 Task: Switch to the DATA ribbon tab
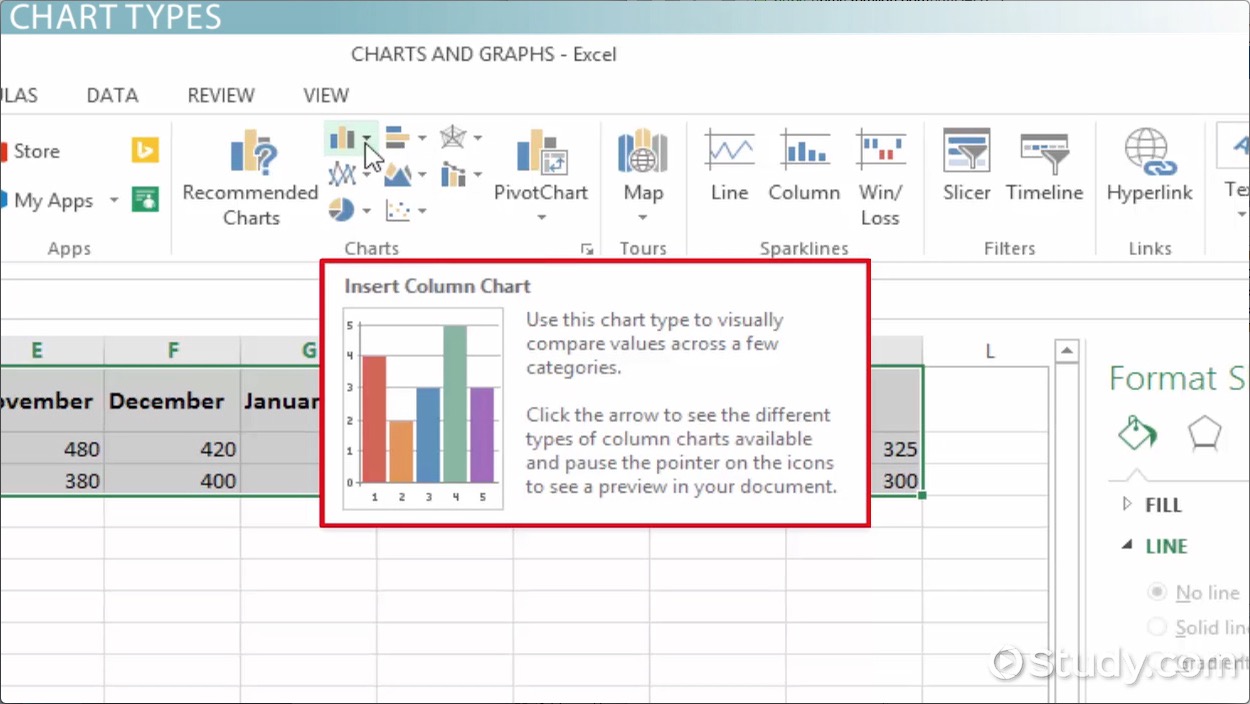[112, 95]
